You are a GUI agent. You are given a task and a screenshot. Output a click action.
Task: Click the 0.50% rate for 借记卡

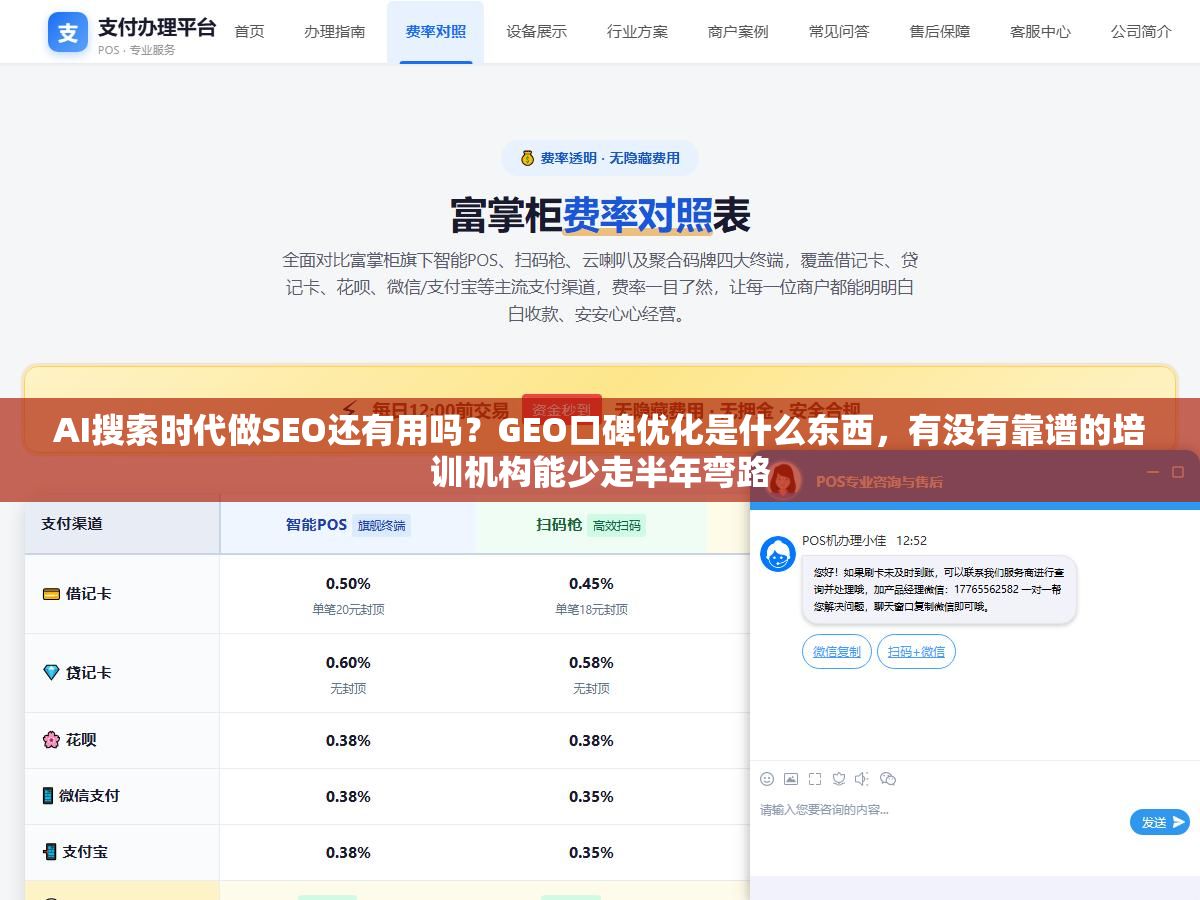348,584
